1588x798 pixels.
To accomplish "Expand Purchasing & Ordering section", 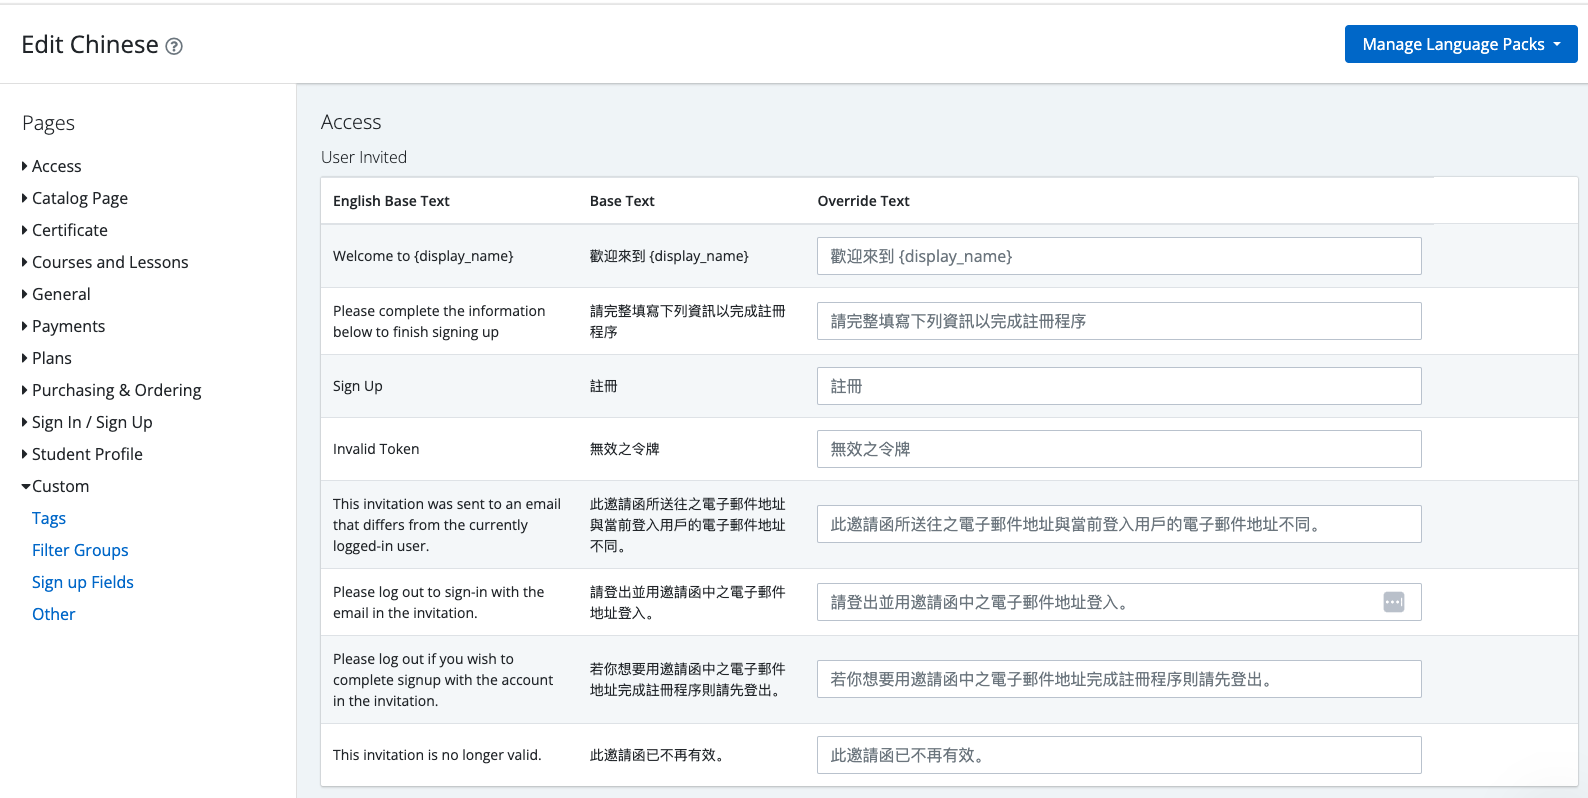I will click(x=112, y=390).
